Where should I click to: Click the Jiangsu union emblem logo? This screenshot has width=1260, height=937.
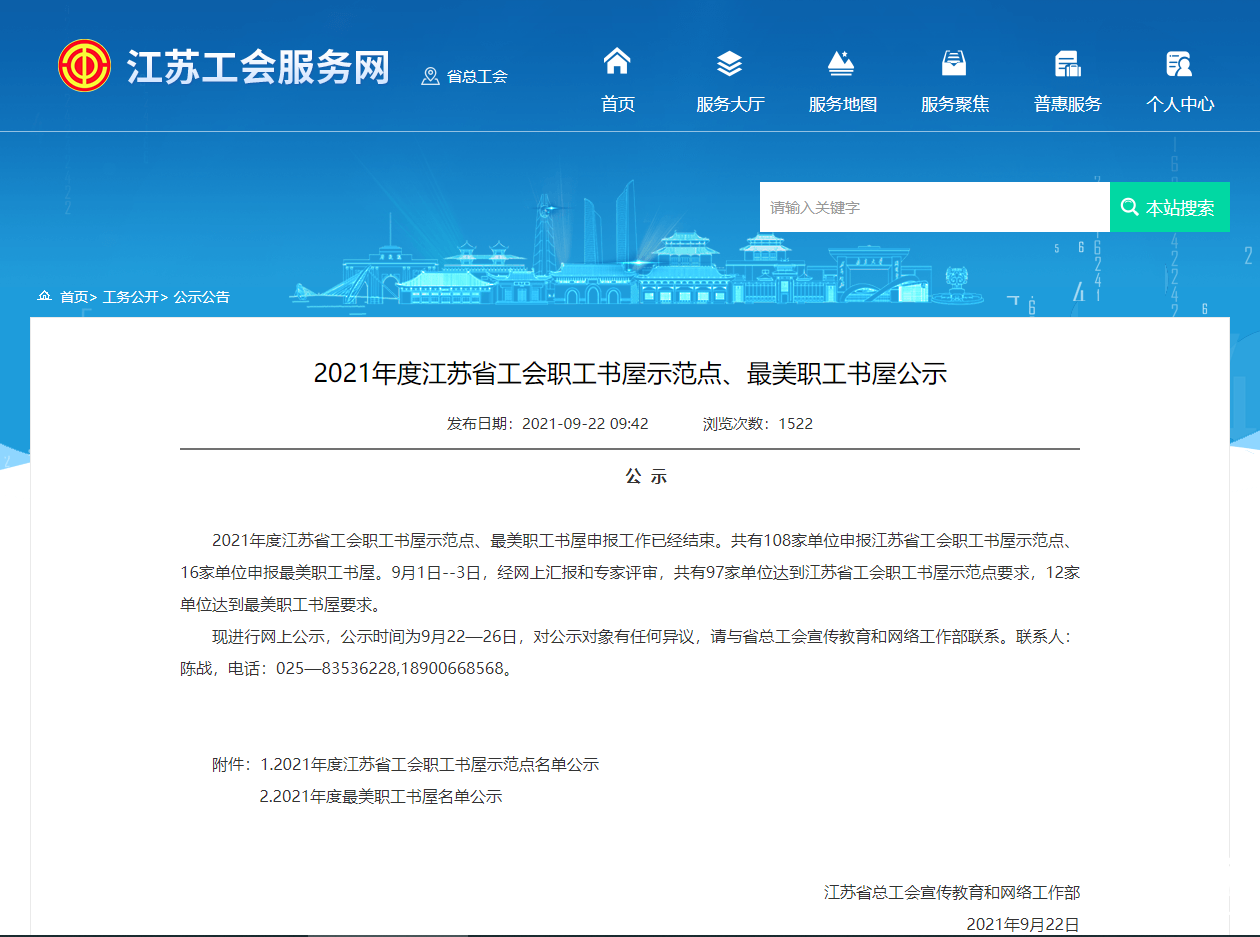(84, 66)
